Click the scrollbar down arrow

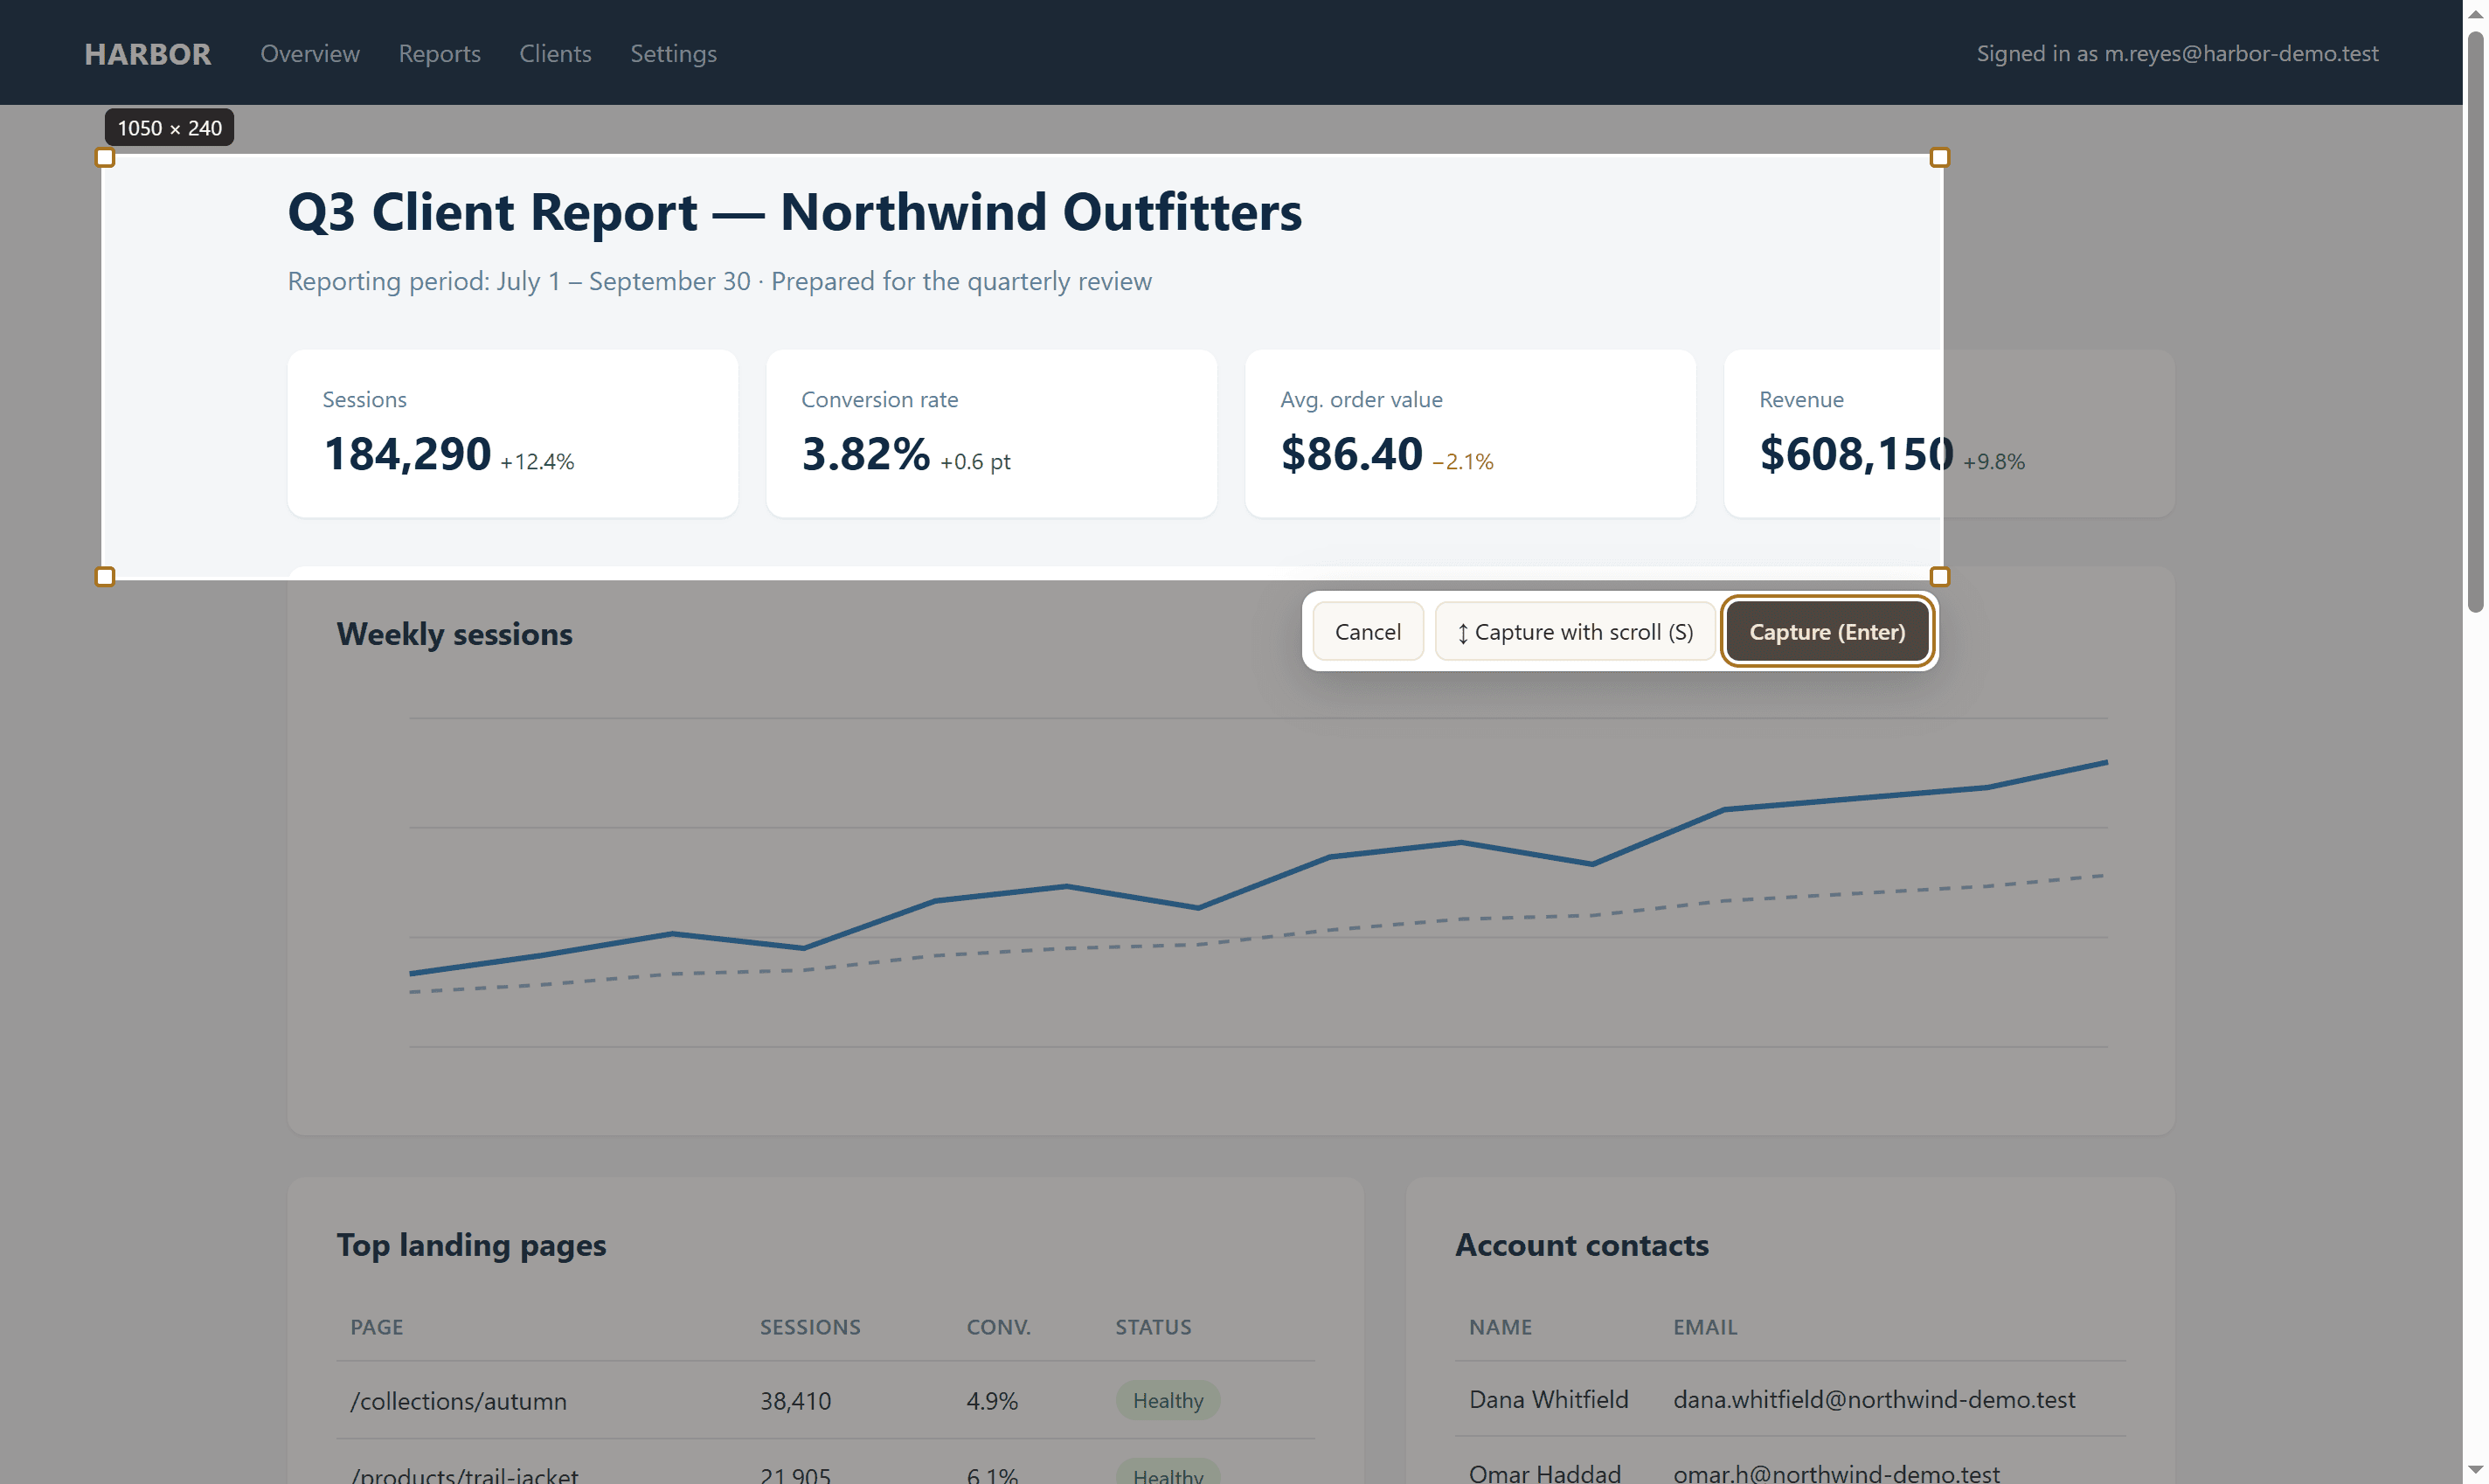click(2475, 1472)
